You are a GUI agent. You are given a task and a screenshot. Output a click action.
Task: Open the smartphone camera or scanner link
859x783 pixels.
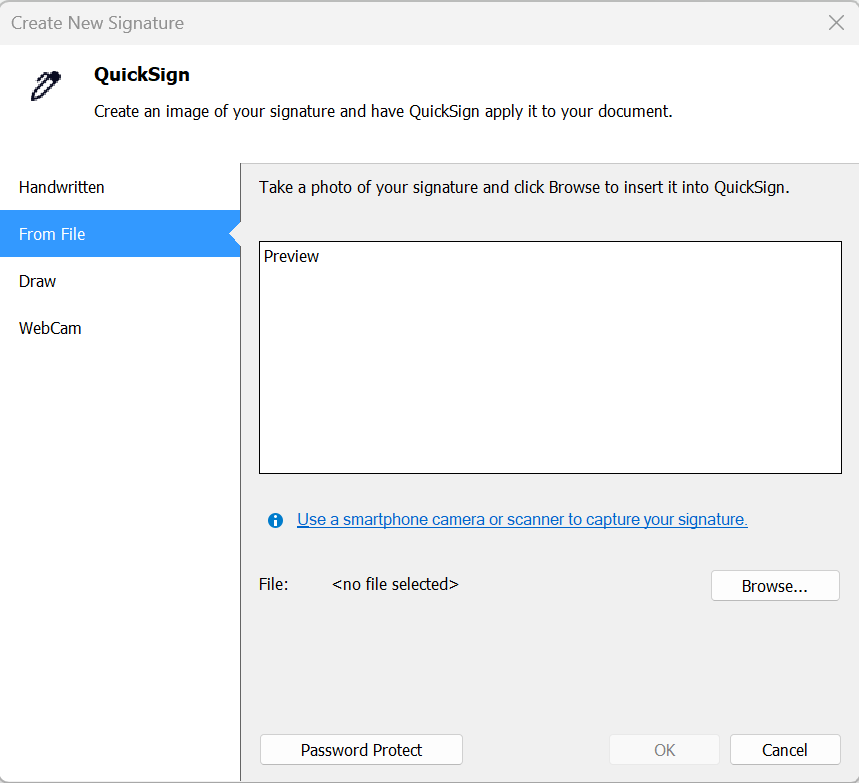click(522, 519)
